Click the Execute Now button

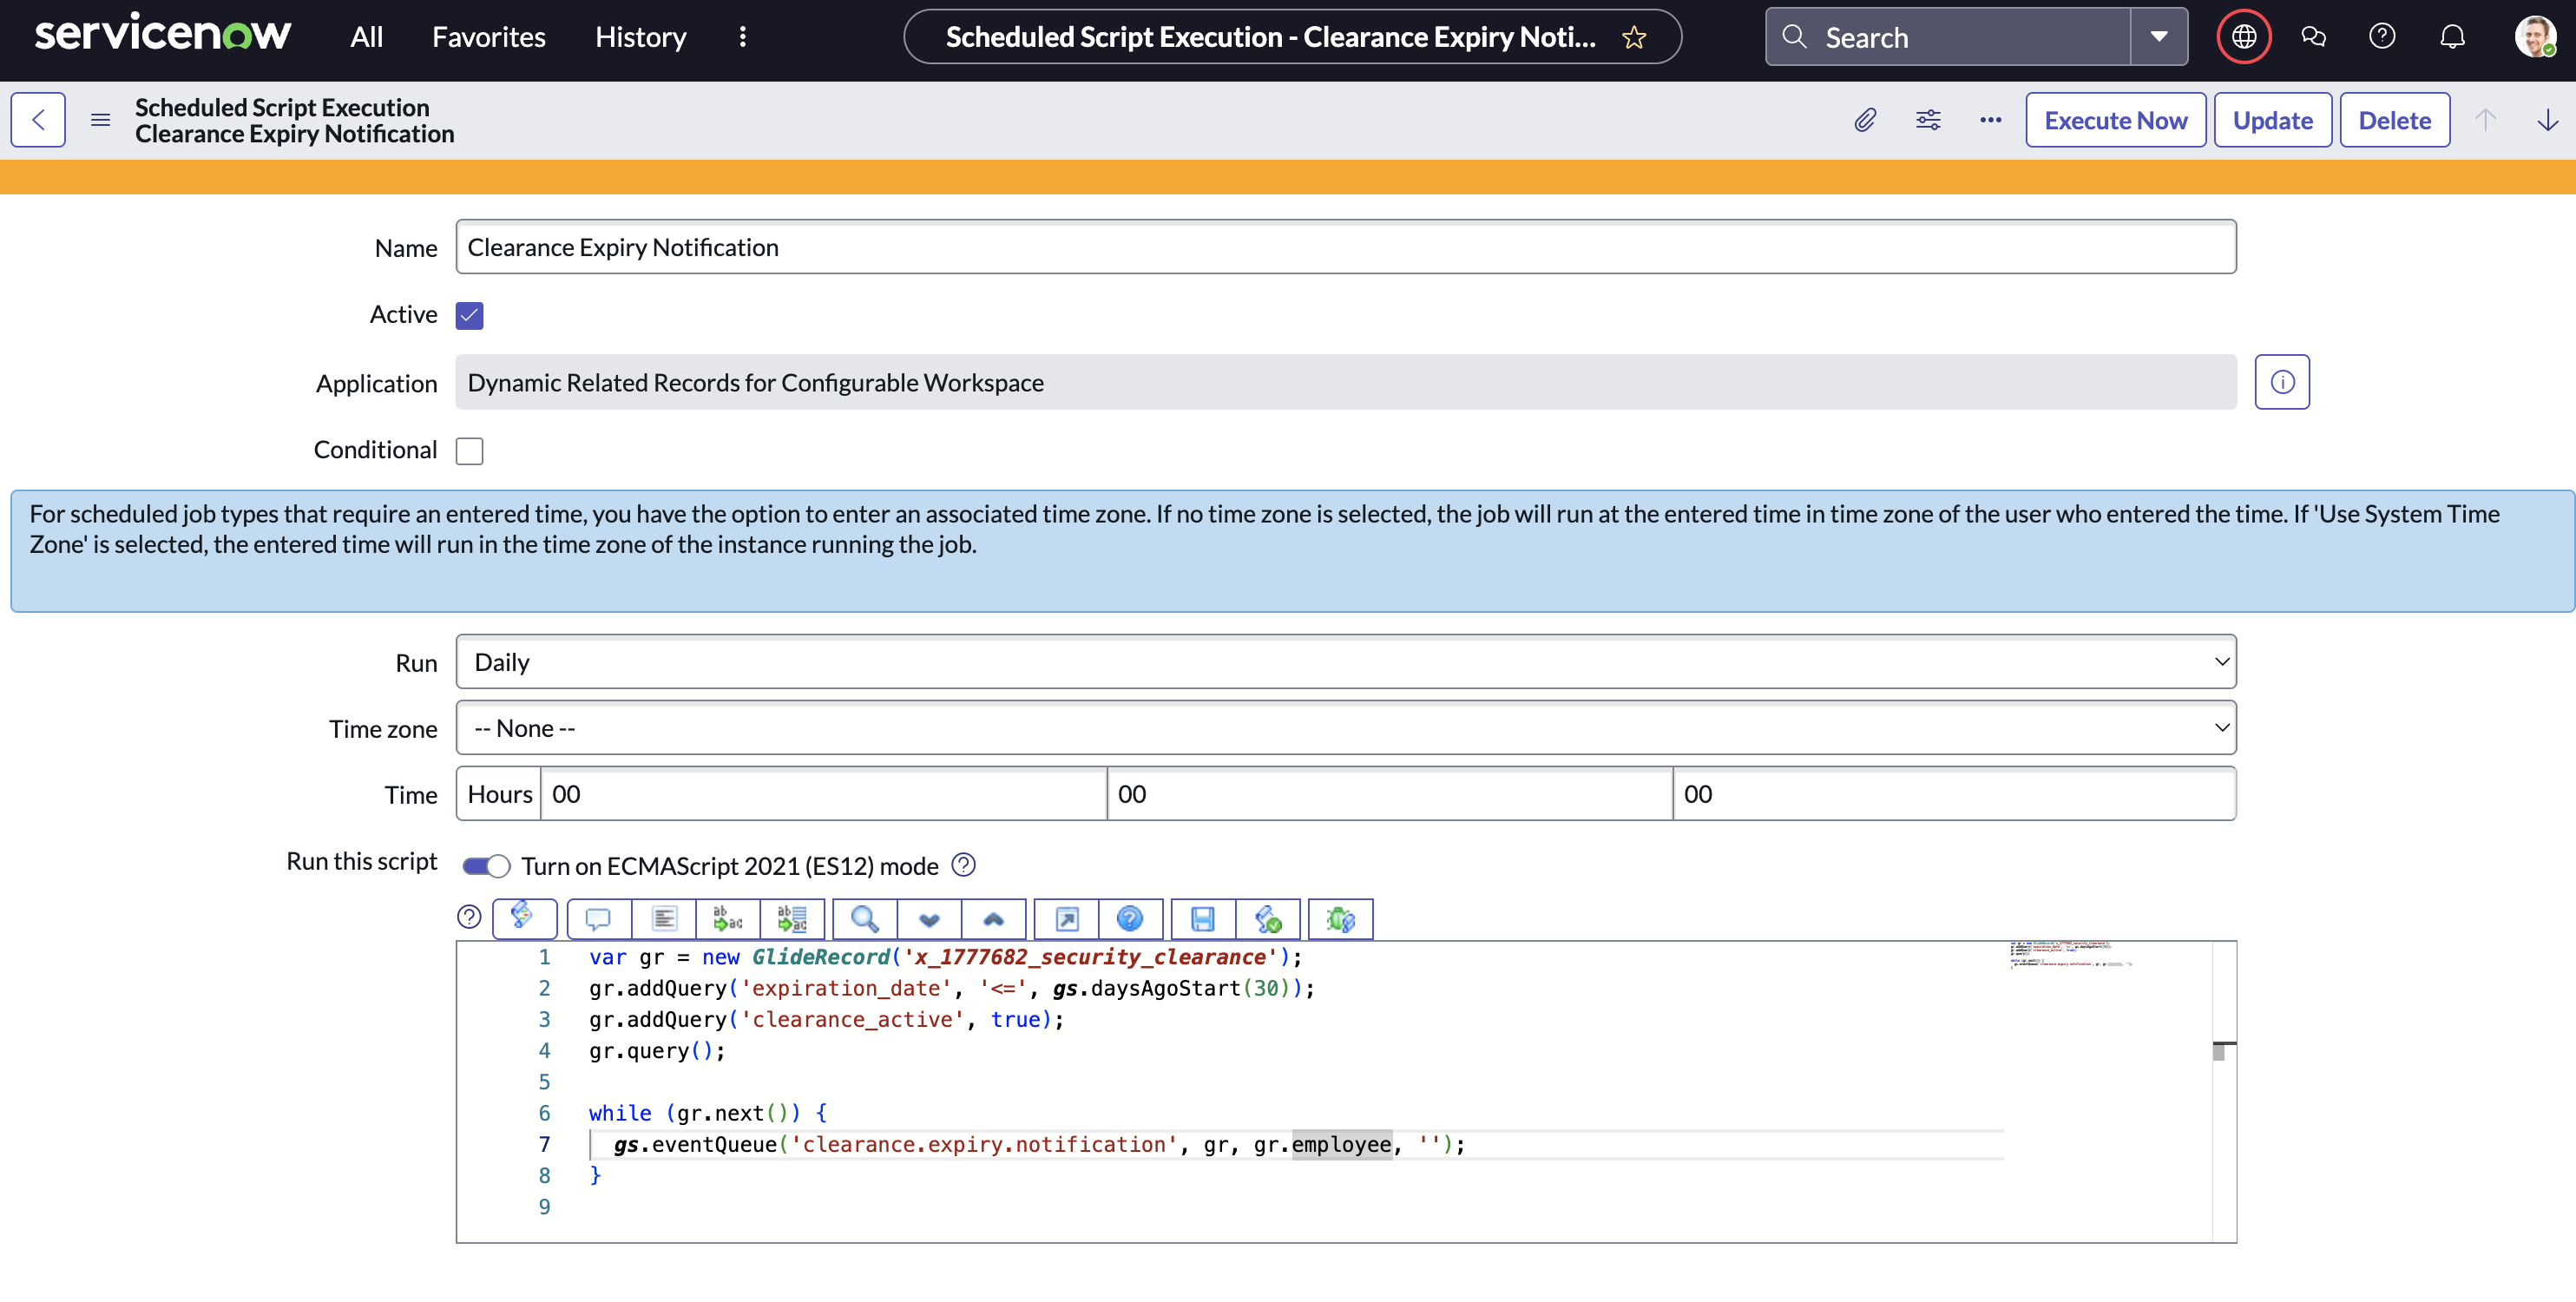pos(2115,119)
